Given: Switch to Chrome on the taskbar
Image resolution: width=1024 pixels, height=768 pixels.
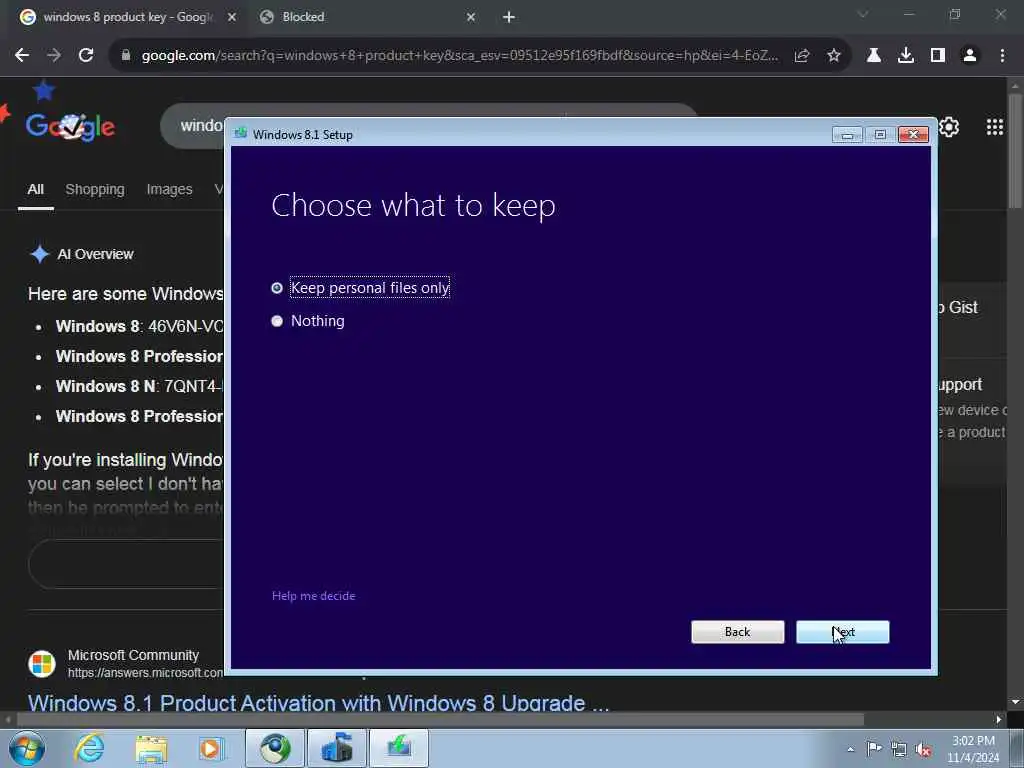Looking at the screenshot, I should [x=275, y=748].
